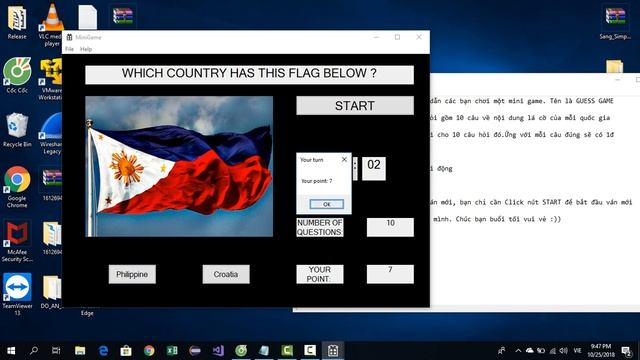Open the File menu in MiniGame

[69, 49]
